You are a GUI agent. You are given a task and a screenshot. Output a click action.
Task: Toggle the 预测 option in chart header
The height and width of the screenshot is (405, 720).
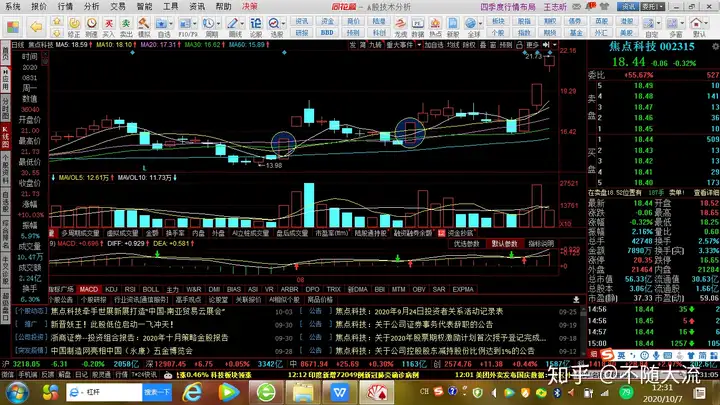click(x=506, y=45)
